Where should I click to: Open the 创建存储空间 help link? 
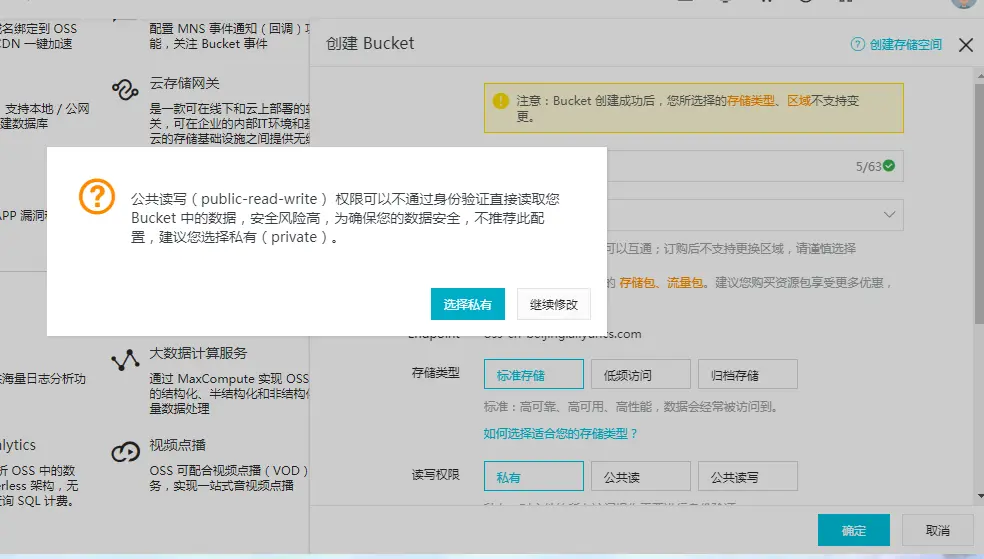click(905, 45)
